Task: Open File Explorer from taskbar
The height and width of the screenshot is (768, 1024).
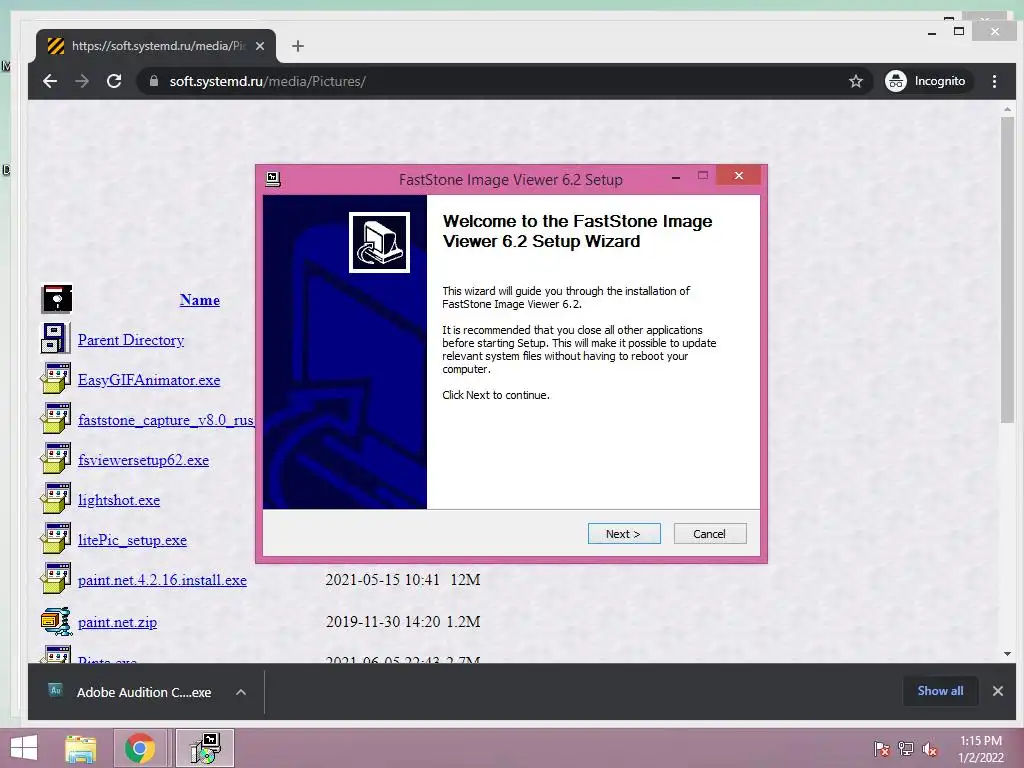Action: [81, 748]
